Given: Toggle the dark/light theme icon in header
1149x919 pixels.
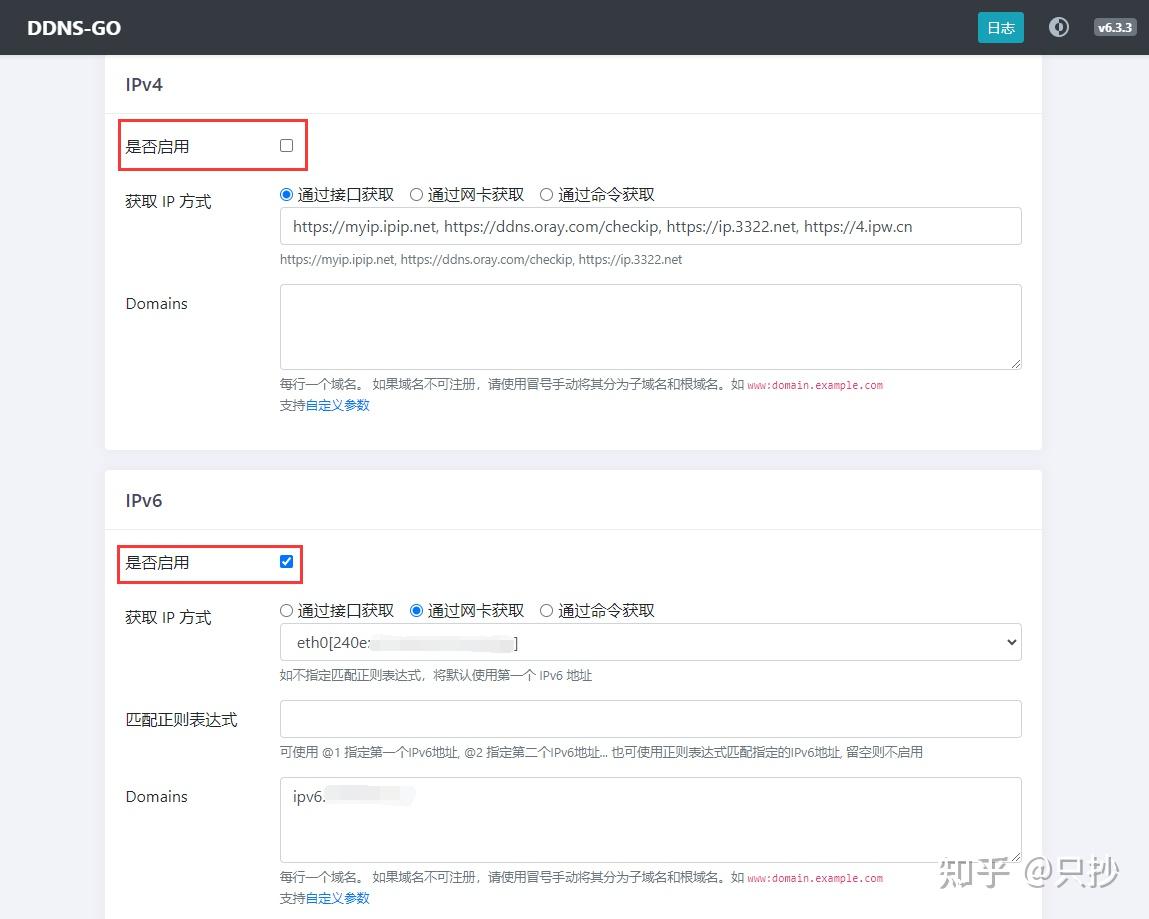Looking at the screenshot, I should [x=1059, y=27].
